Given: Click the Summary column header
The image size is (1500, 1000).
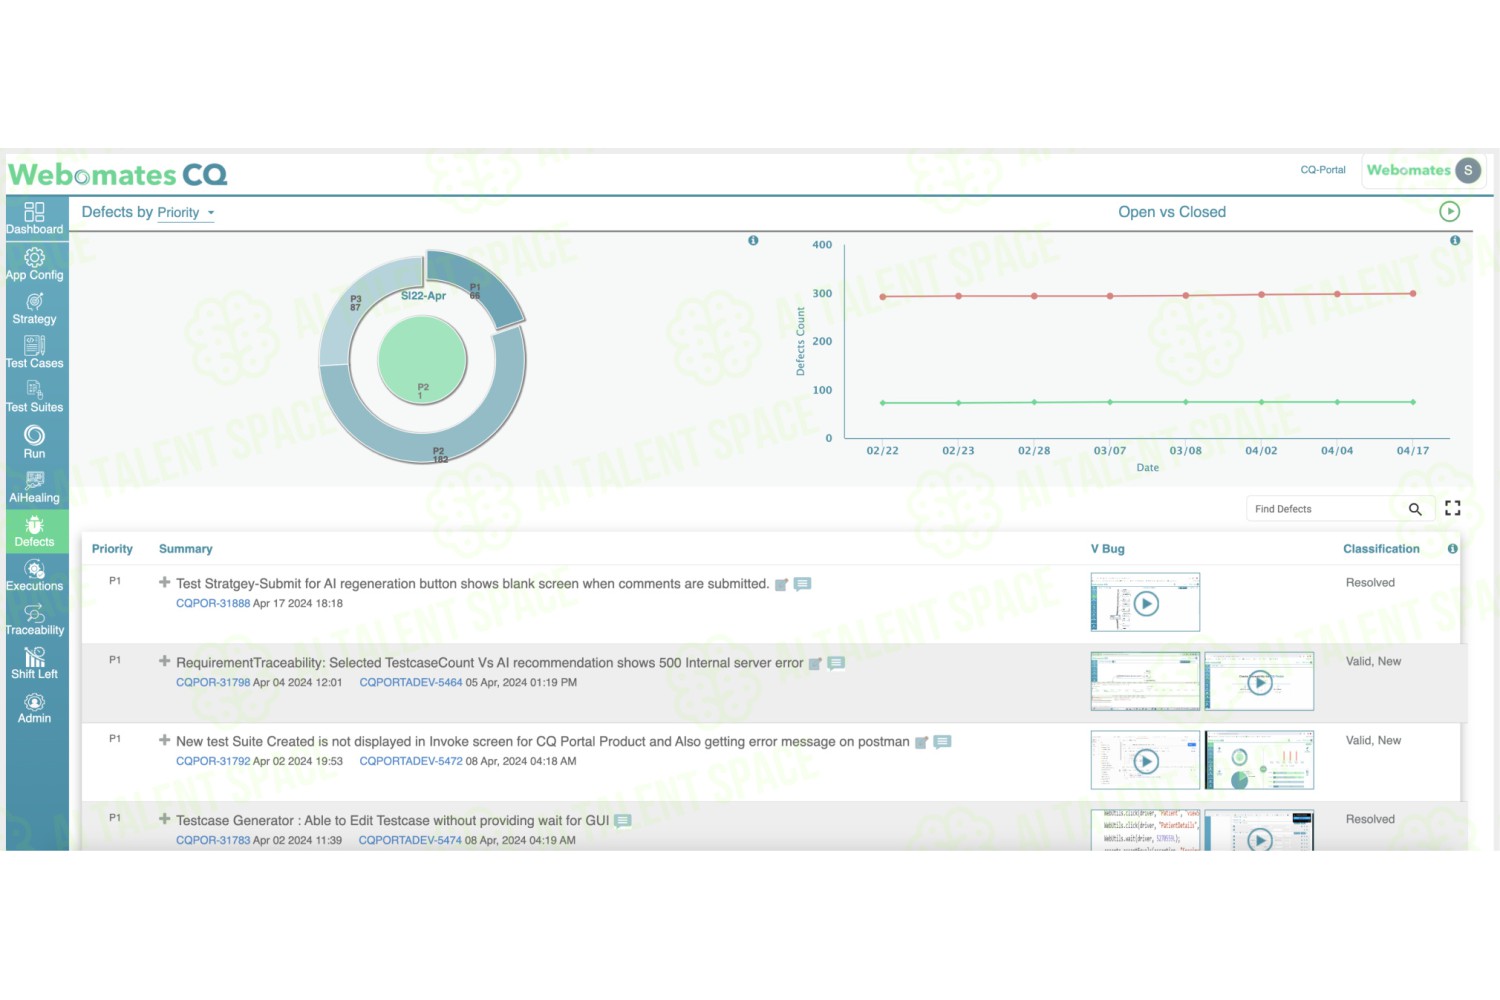Looking at the screenshot, I should click(x=186, y=549).
